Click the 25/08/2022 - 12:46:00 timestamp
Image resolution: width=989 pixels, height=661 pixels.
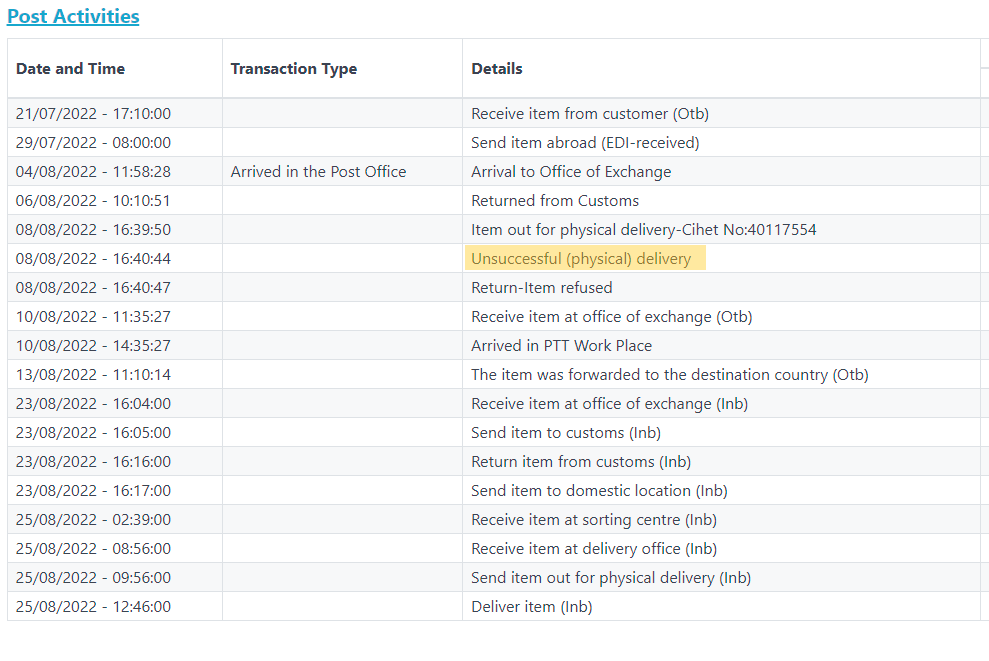click(93, 607)
